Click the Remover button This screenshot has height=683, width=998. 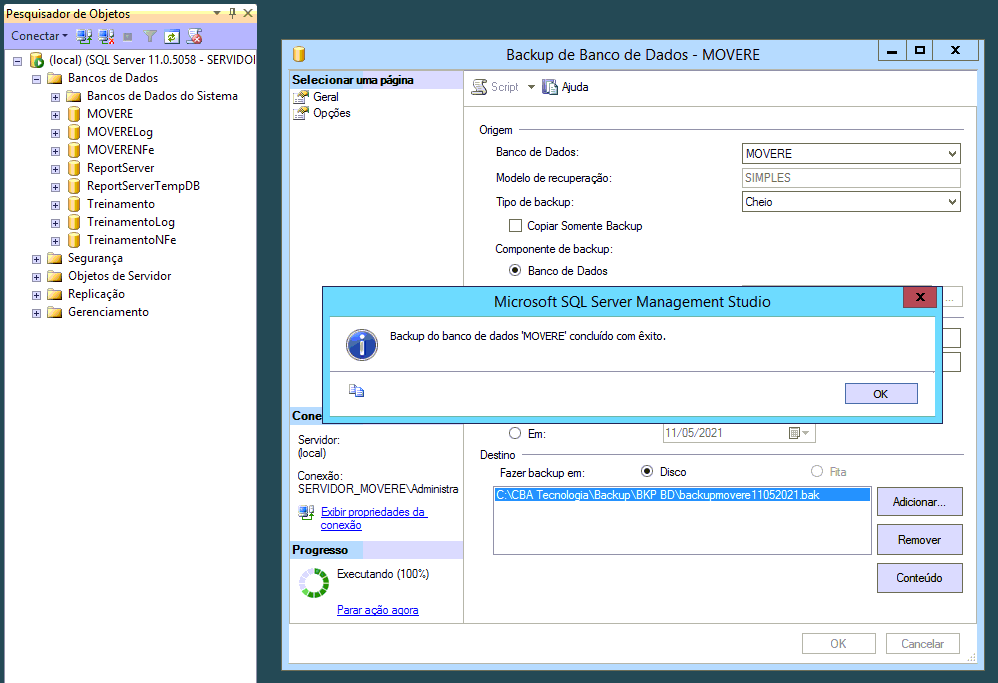coord(919,540)
